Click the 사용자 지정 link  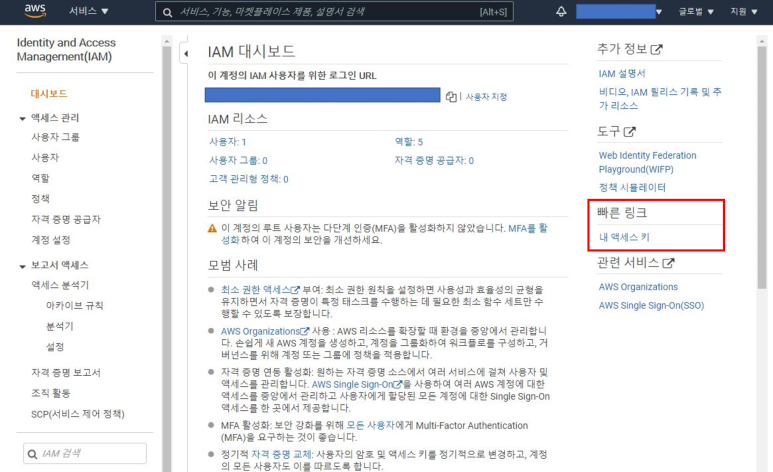[x=486, y=97]
